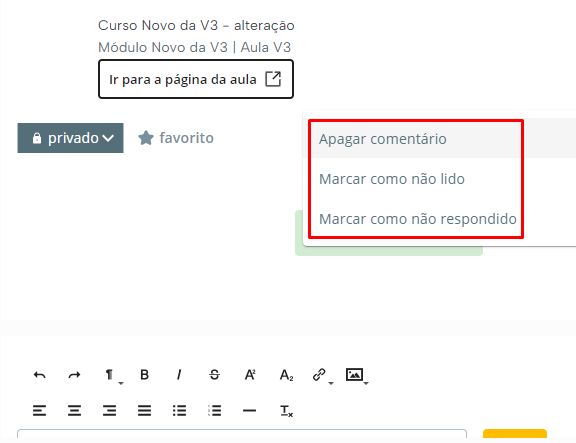Undo the last edit in the editor
Viewport: 576px width, 443px height.
point(40,375)
